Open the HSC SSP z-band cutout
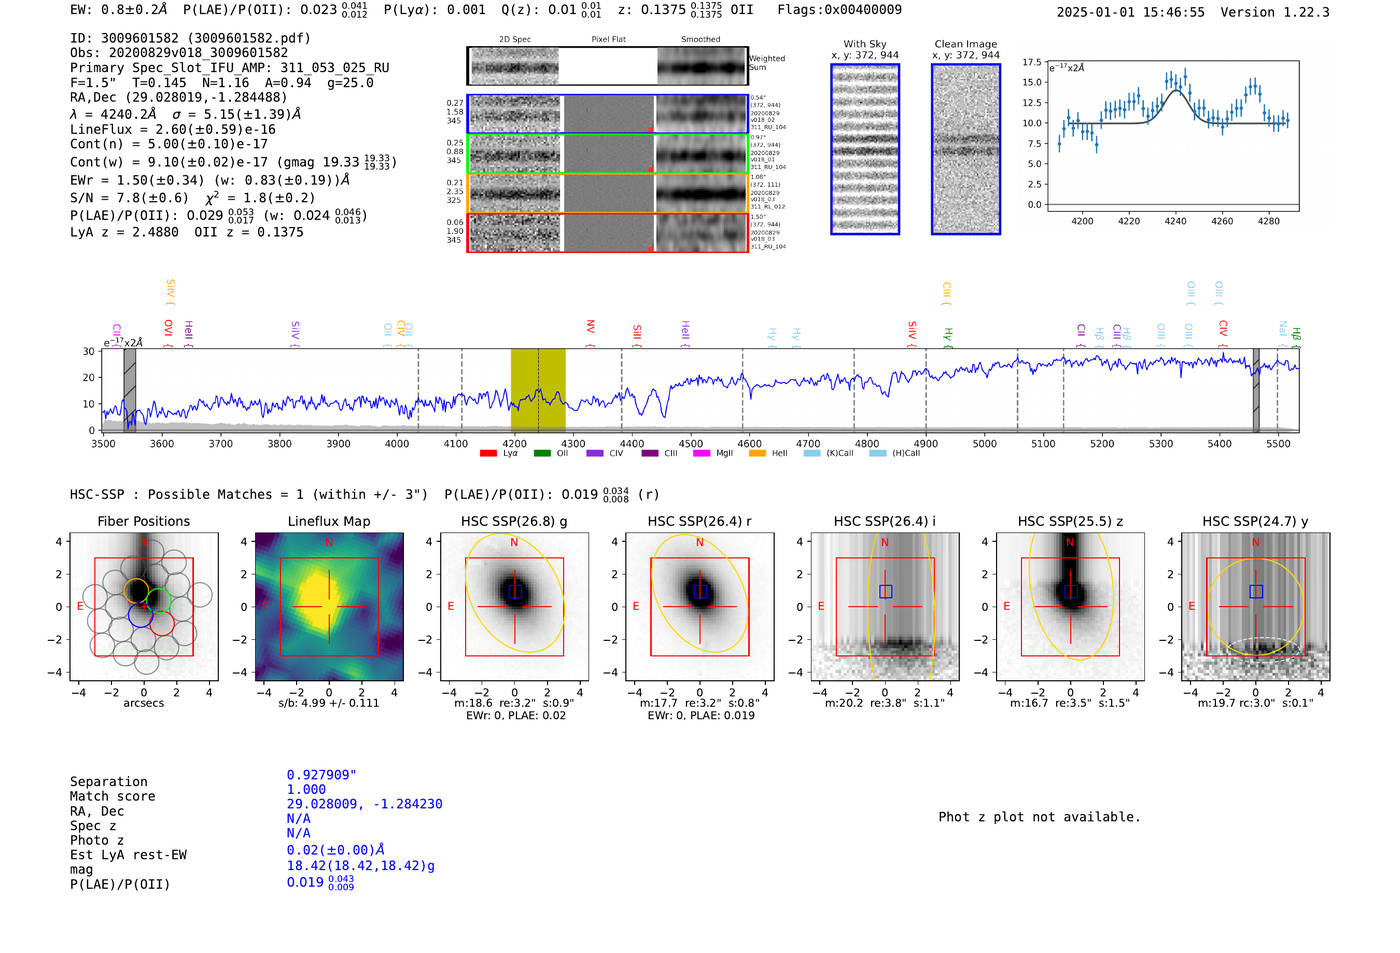1400x953 pixels. tap(1070, 607)
